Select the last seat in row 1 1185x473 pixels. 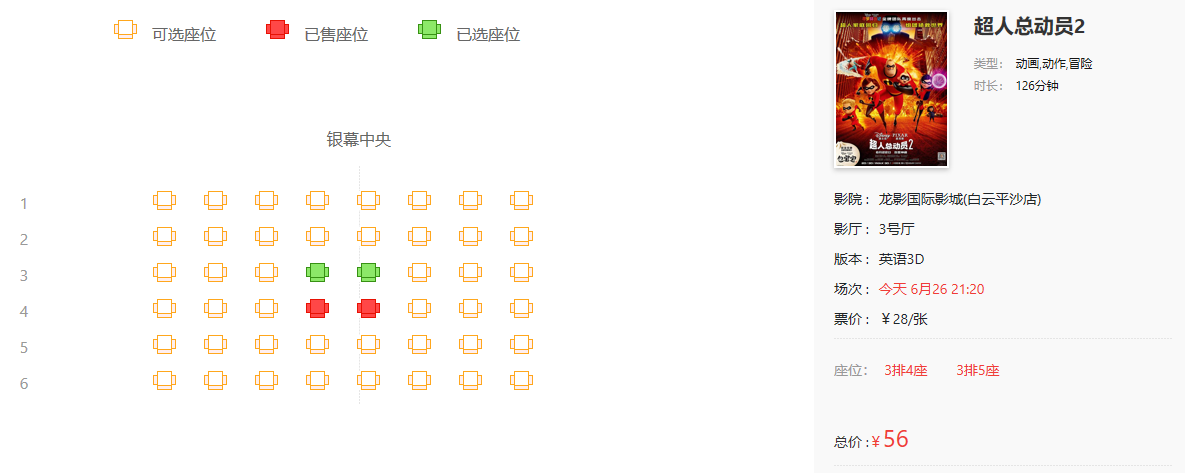[521, 200]
